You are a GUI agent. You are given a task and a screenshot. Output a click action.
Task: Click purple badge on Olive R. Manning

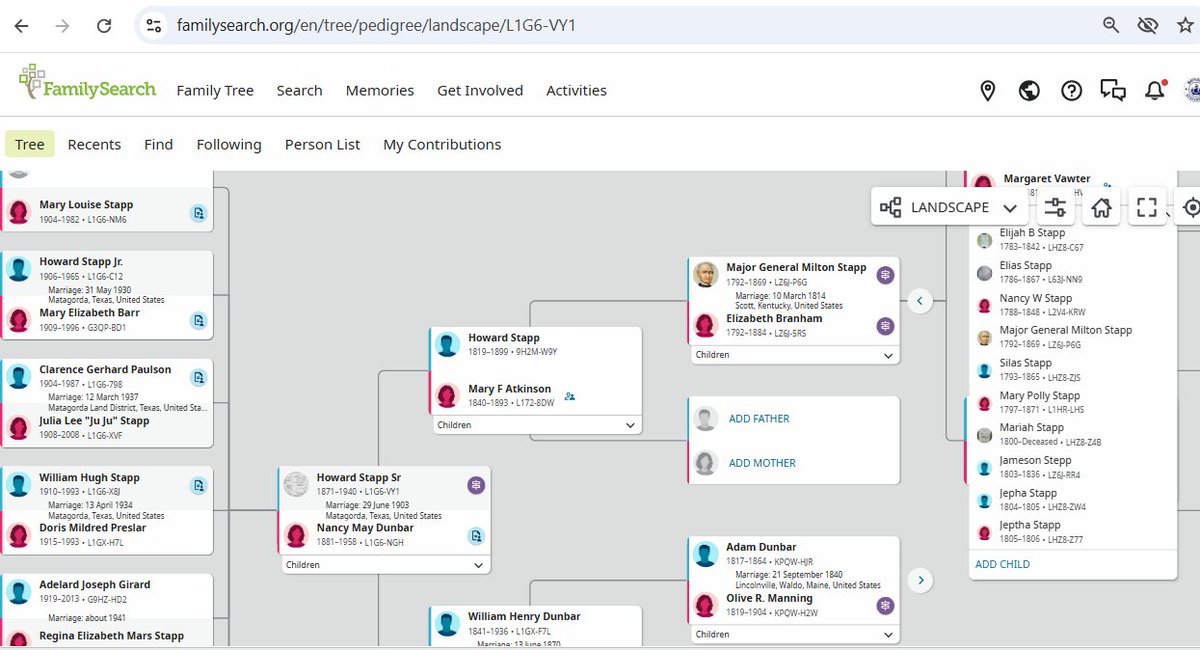[x=885, y=605]
